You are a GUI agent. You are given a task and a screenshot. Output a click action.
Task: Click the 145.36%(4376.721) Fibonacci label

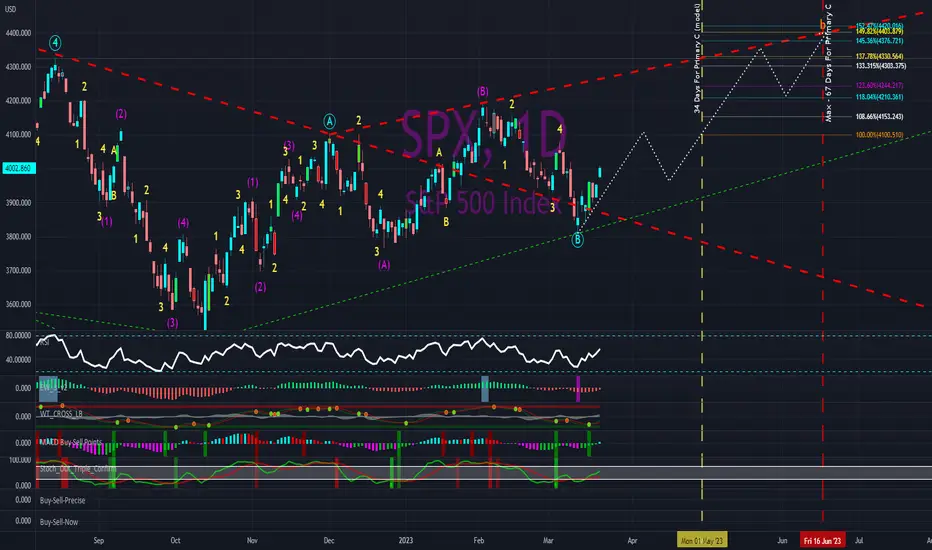point(879,41)
